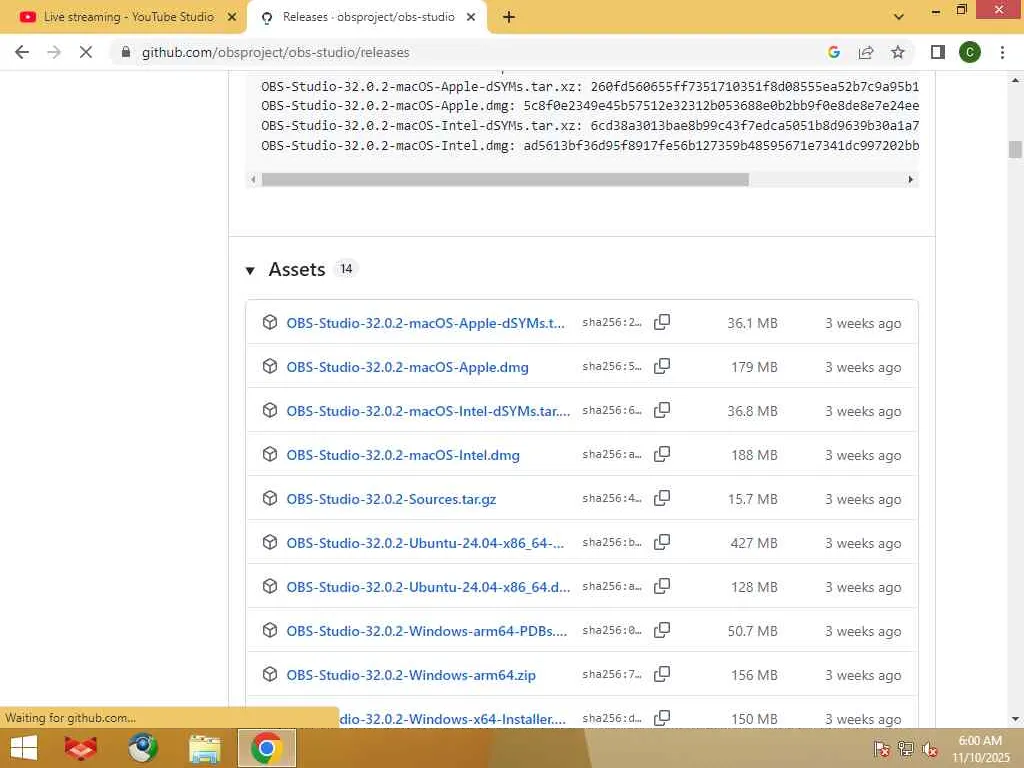
Task: Open Action Center flag tray icon
Action: (x=882, y=749)
